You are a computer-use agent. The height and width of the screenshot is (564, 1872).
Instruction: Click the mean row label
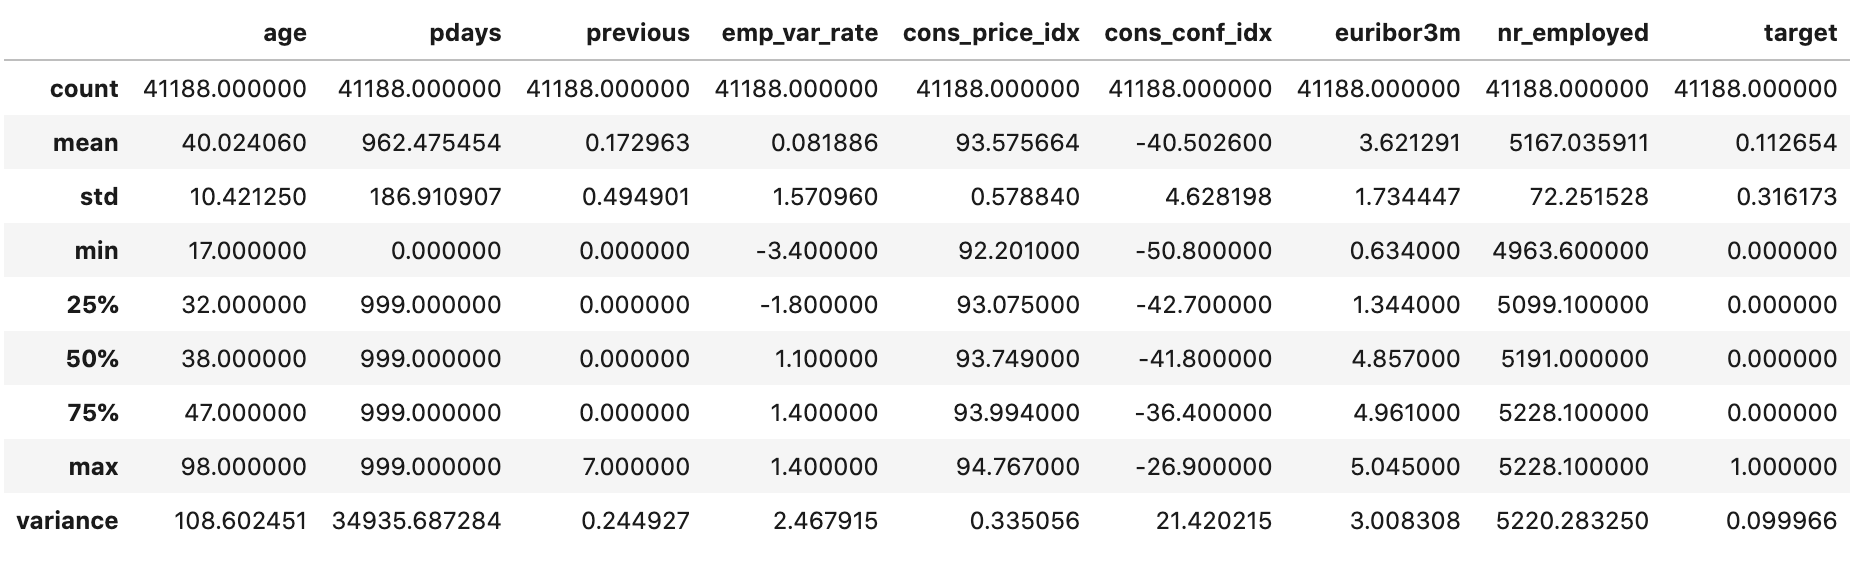(x=86, y=143)
